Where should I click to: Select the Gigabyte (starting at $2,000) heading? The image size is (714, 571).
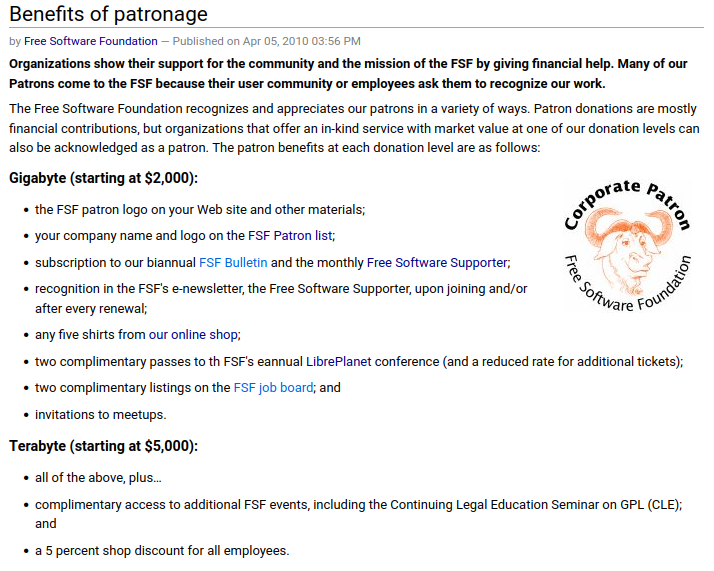103,178
